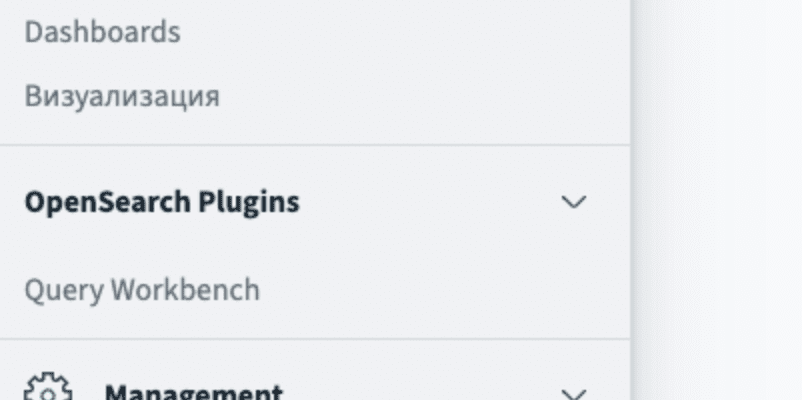Select Dashboards in the navigation sidebar
802x400 pixels.
click(x=102, y=32)
